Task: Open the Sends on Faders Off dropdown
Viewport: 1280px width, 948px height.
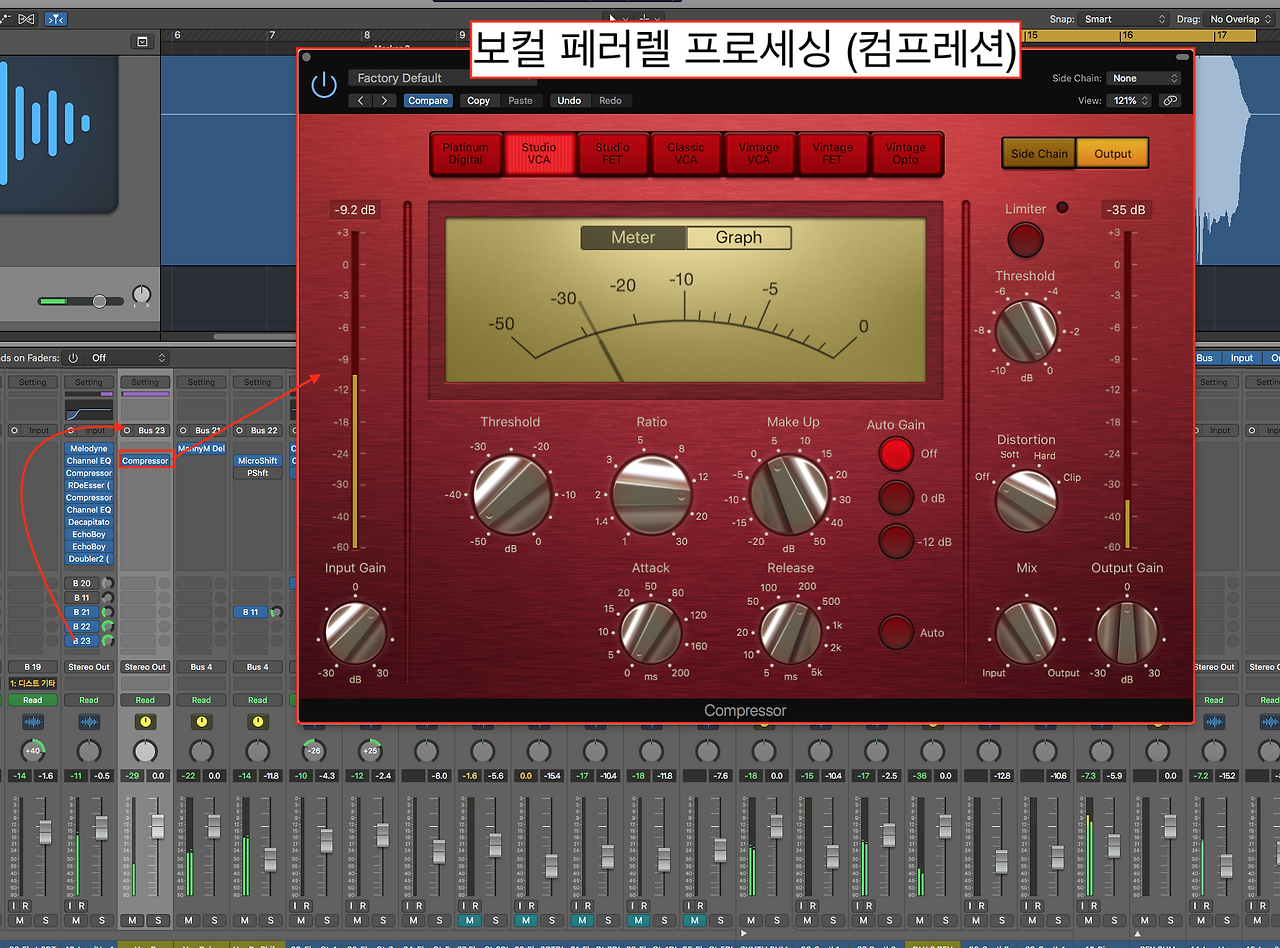Action: coord(126,358)
